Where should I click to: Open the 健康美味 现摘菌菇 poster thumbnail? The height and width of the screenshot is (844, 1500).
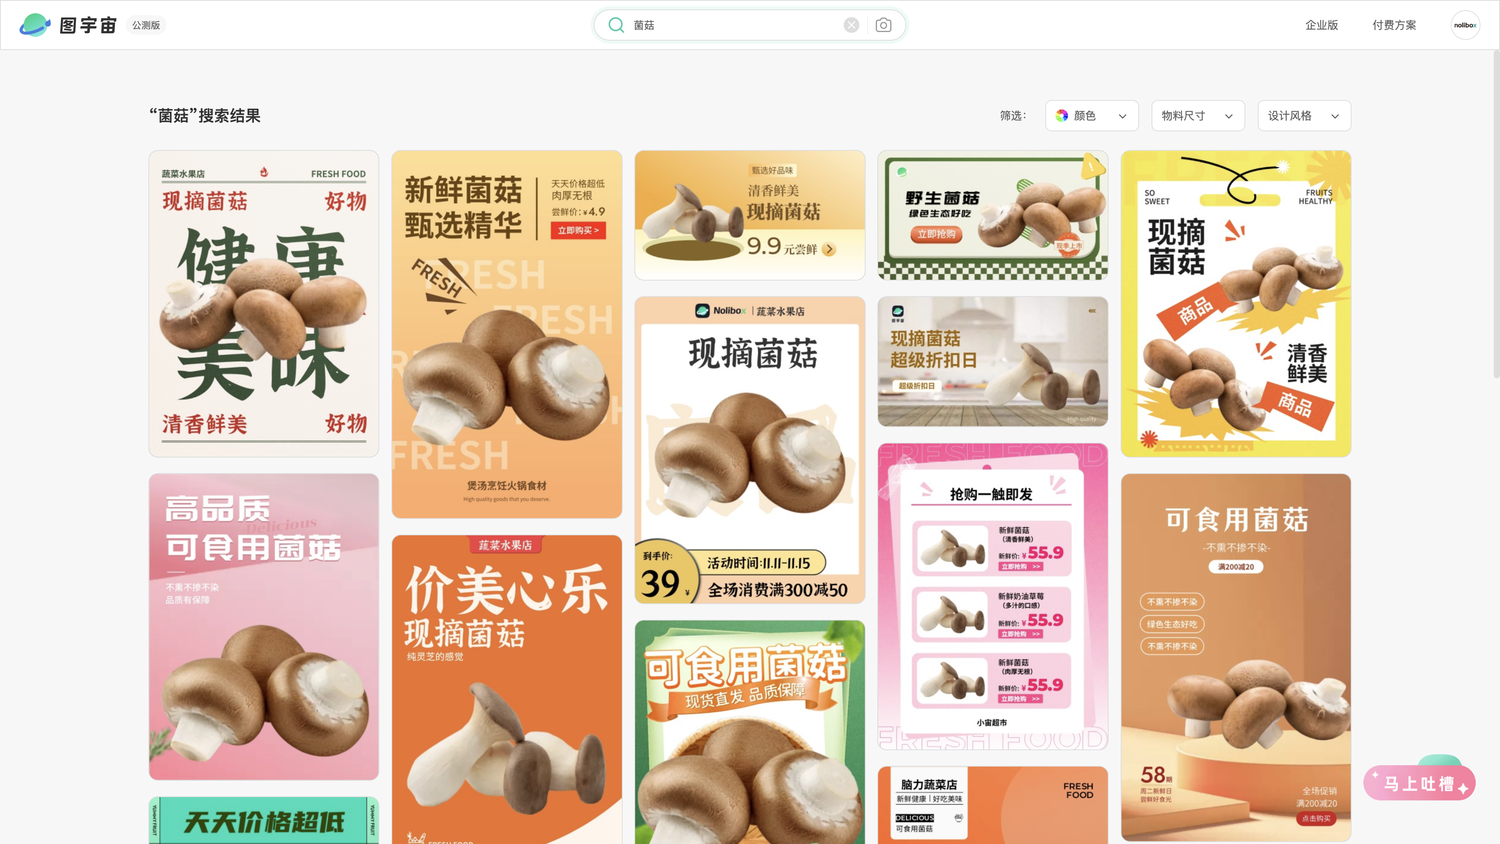264,304
